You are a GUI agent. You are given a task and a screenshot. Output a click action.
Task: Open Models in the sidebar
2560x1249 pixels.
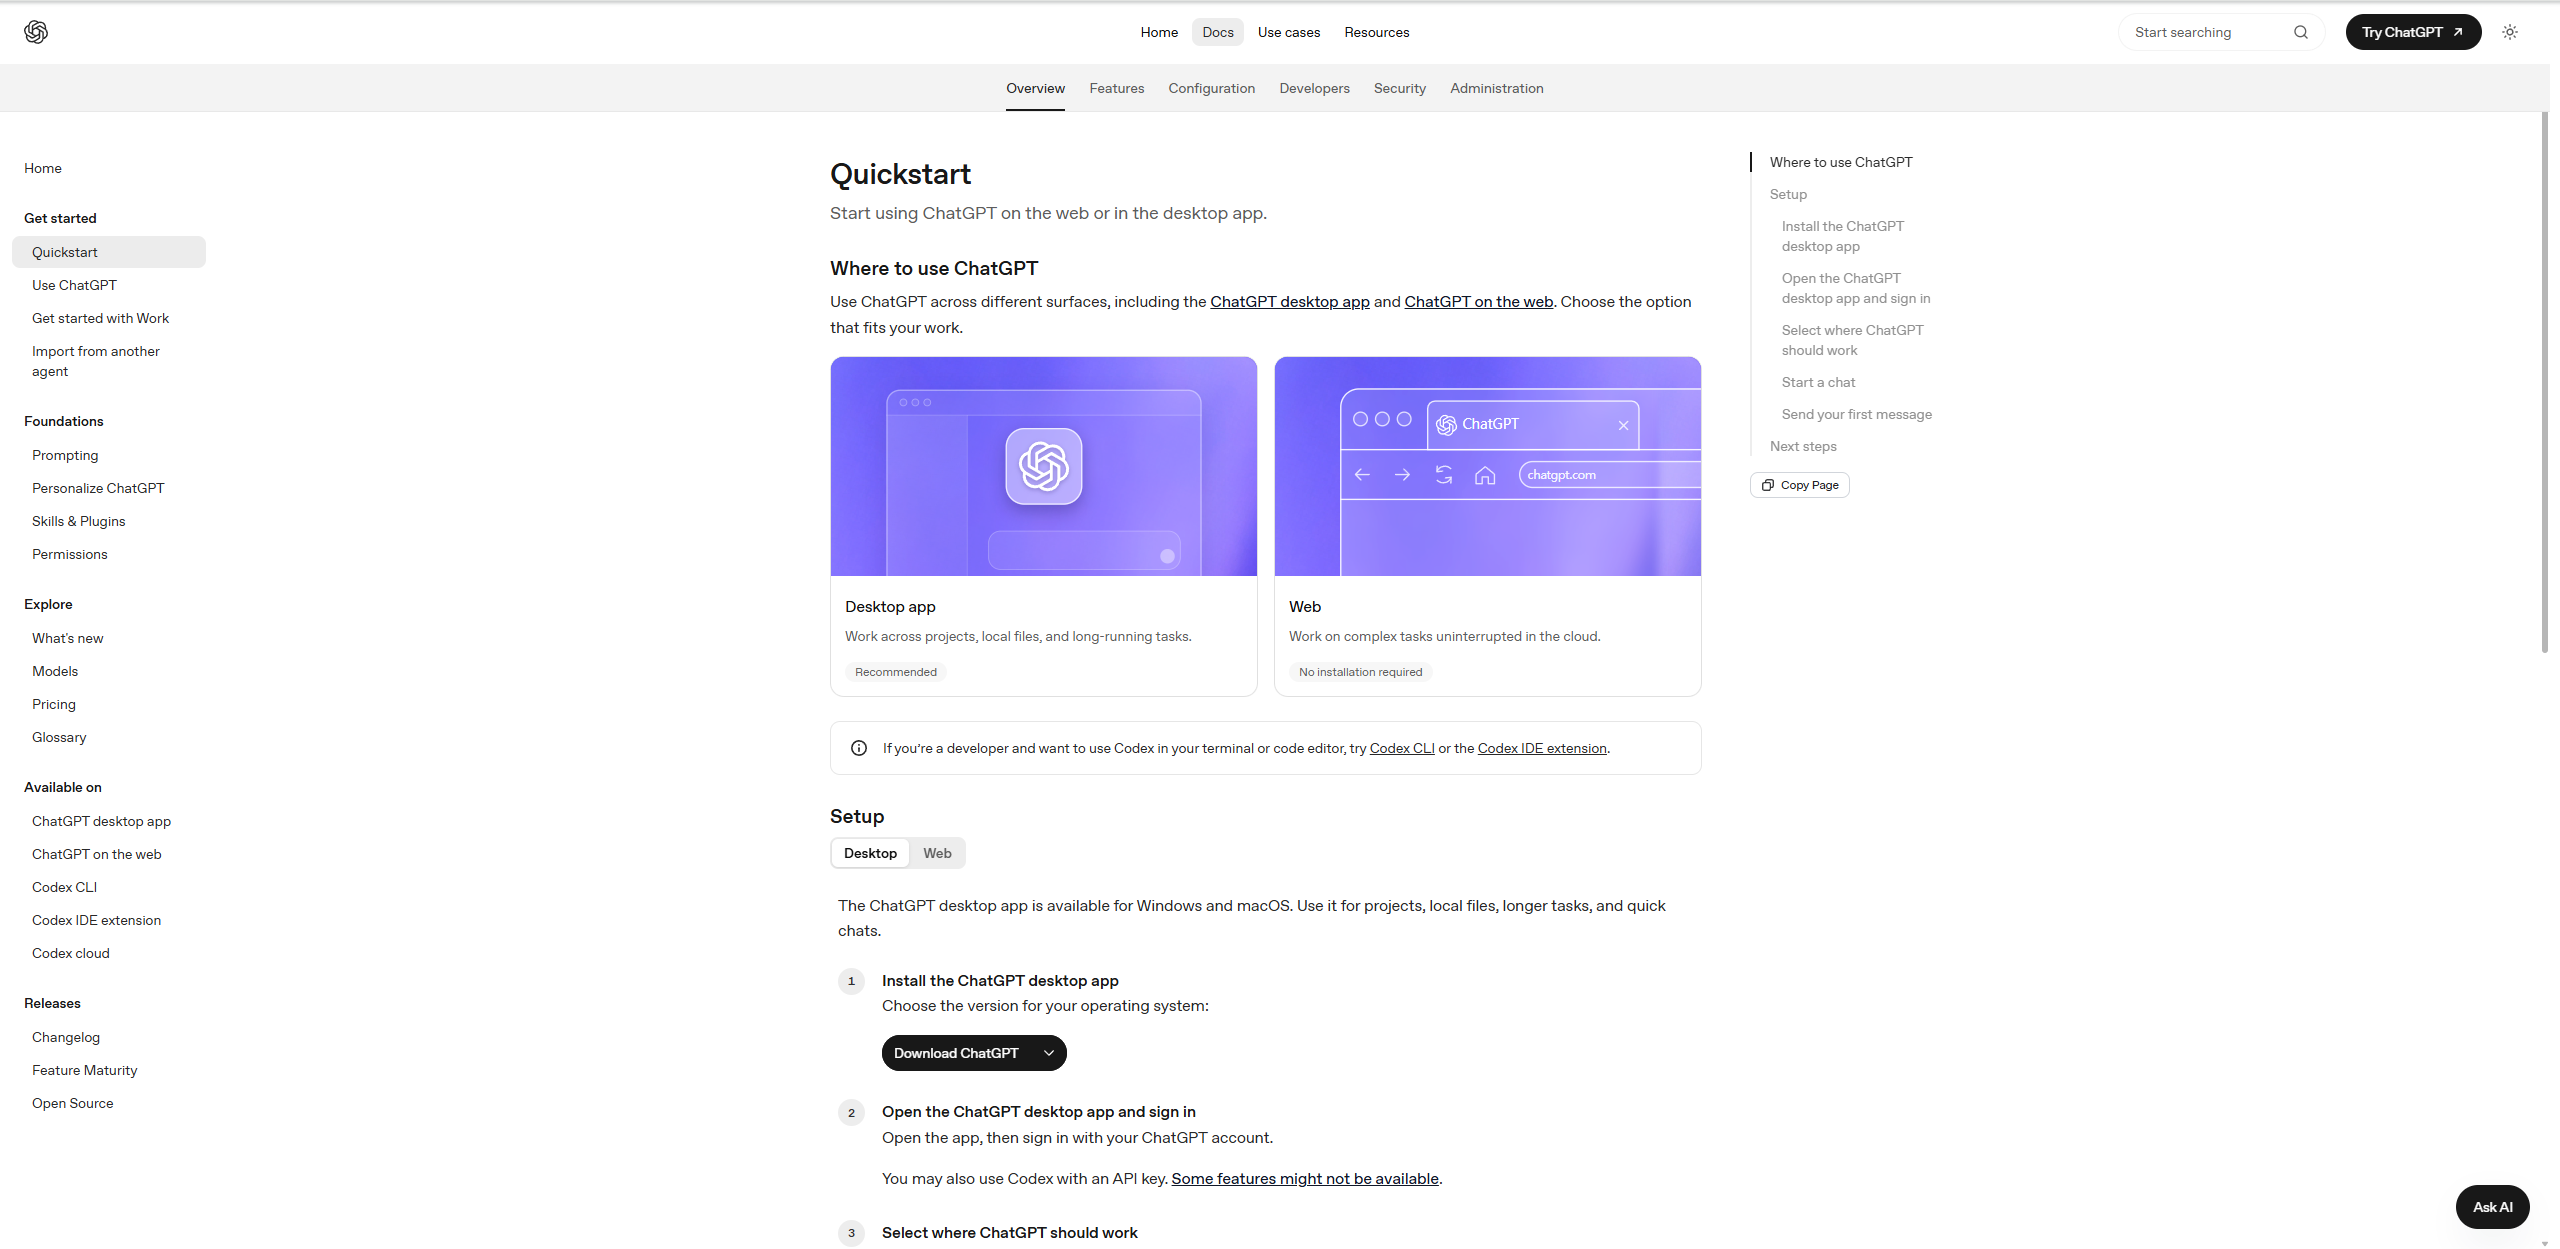pos(55,671)
